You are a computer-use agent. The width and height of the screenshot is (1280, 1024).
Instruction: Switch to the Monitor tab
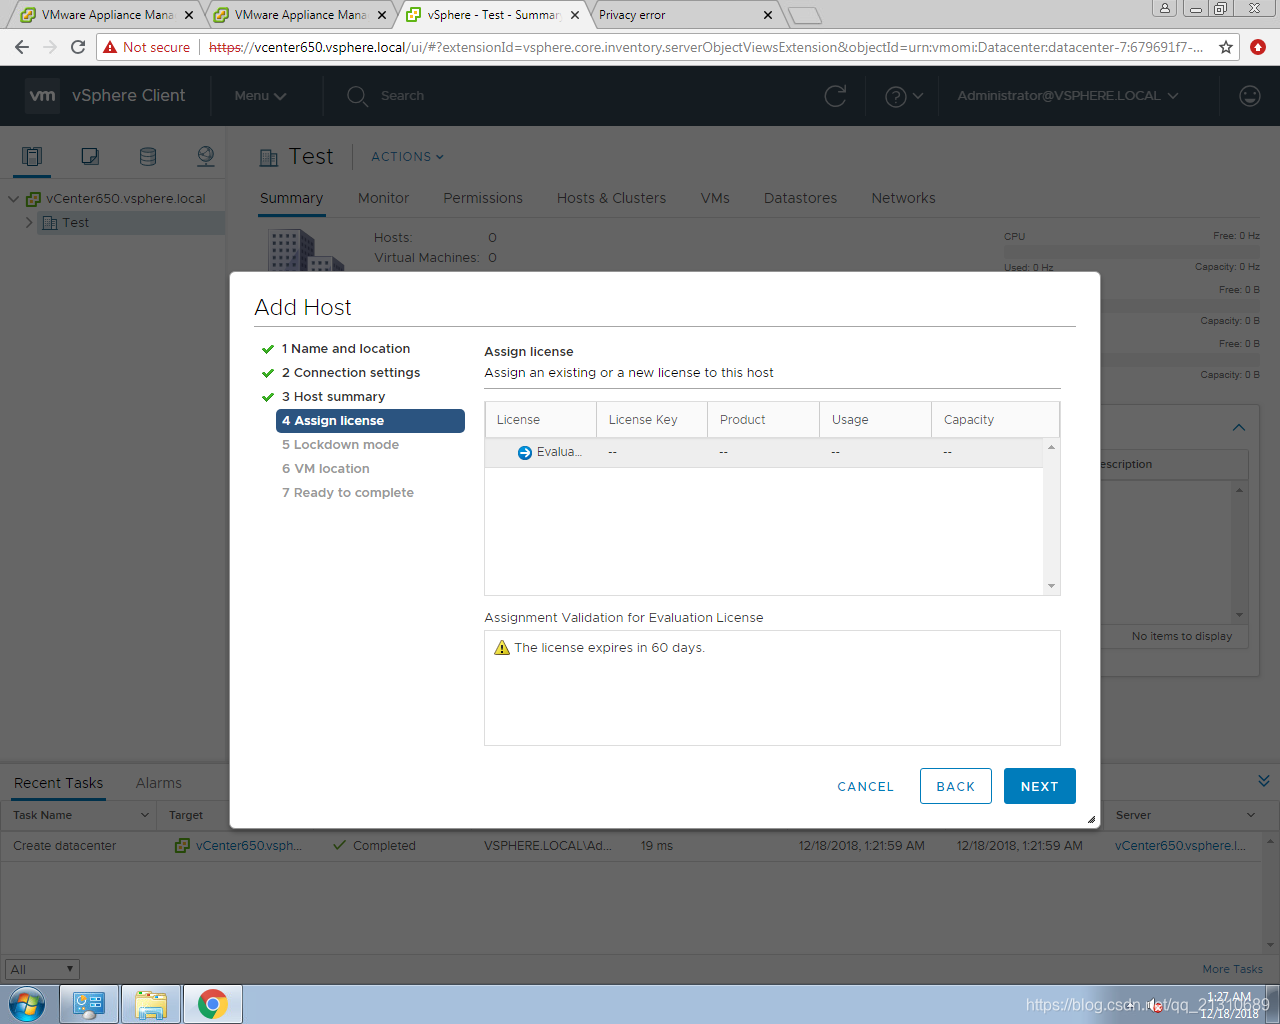click(x=383, y=198)
